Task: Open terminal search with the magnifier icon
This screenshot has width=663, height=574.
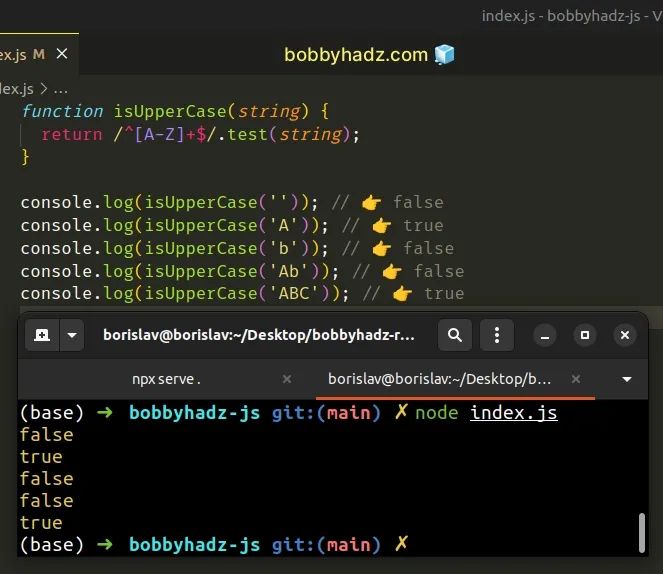Action: (x=455, y=335)
